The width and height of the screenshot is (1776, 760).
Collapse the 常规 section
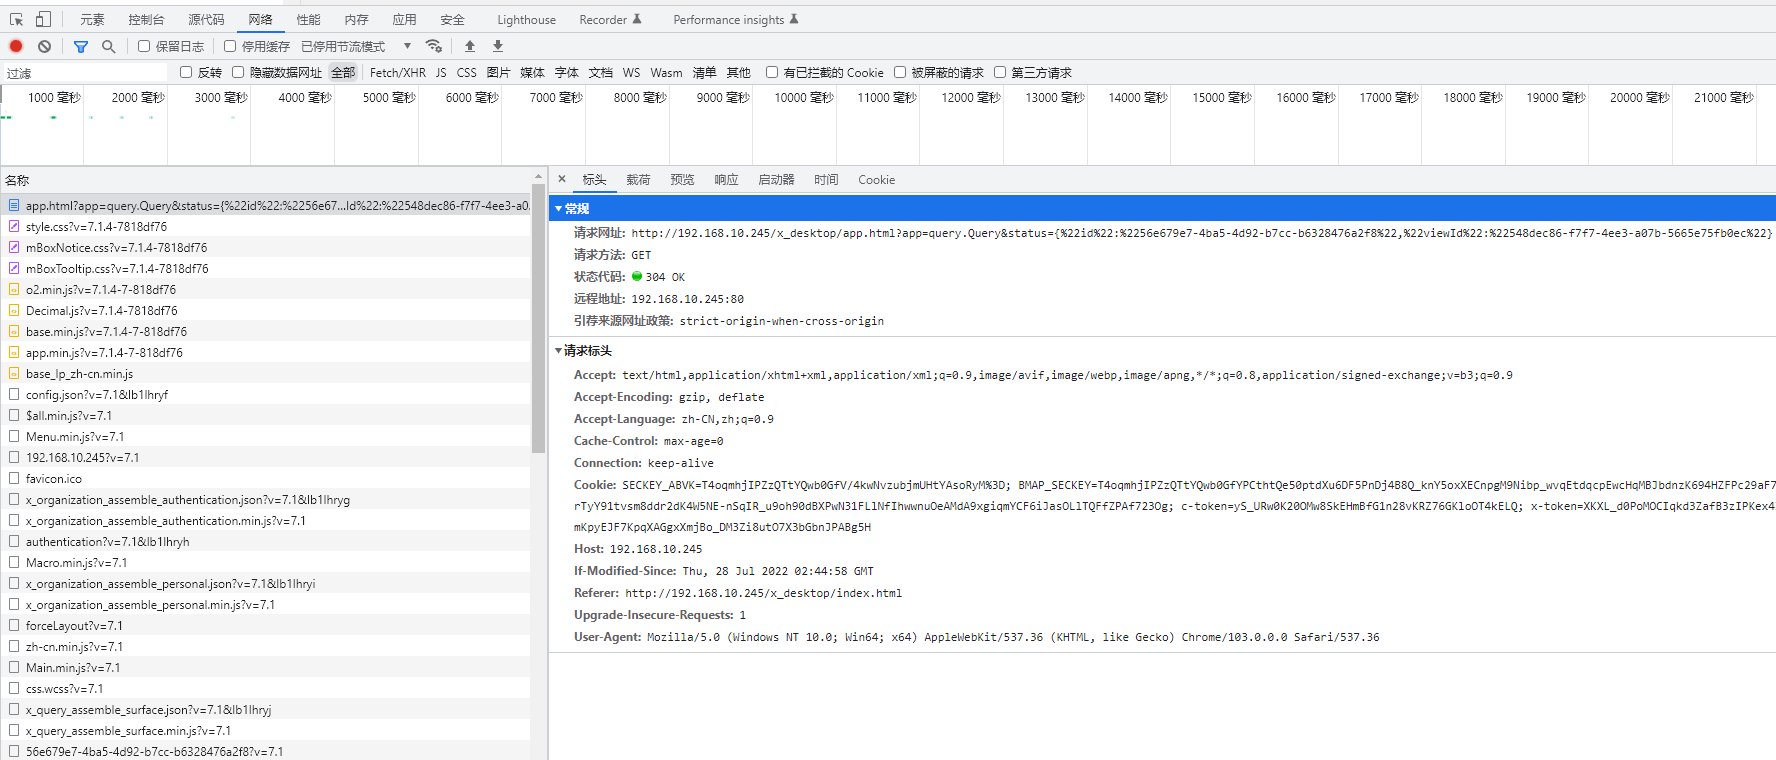click(559, 209)
